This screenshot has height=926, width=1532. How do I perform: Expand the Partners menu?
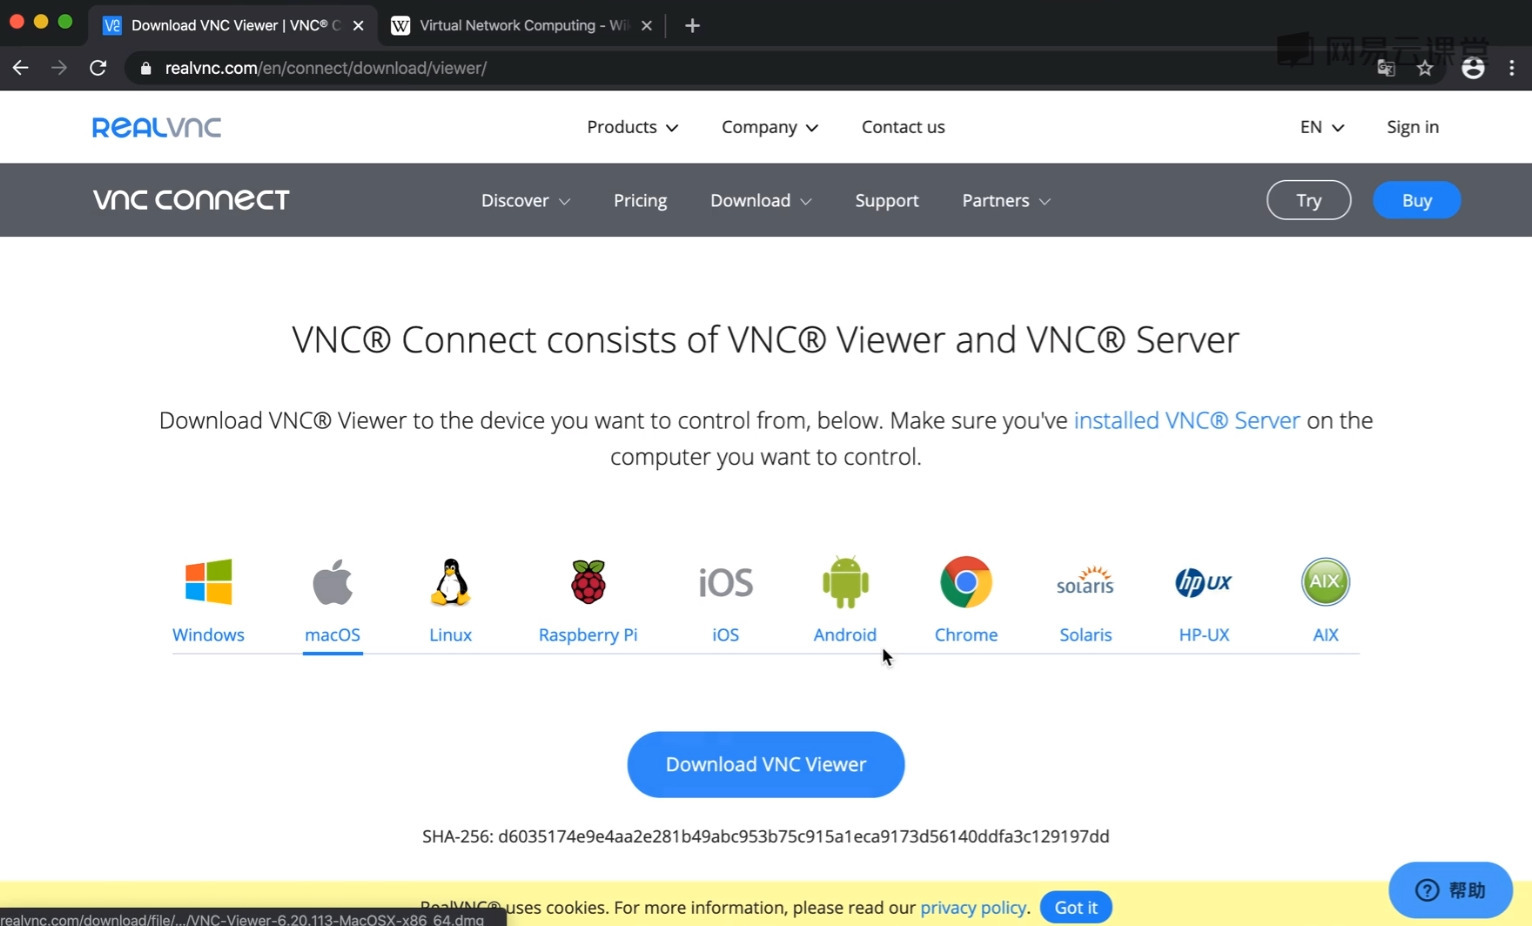tap(1007, 200)
